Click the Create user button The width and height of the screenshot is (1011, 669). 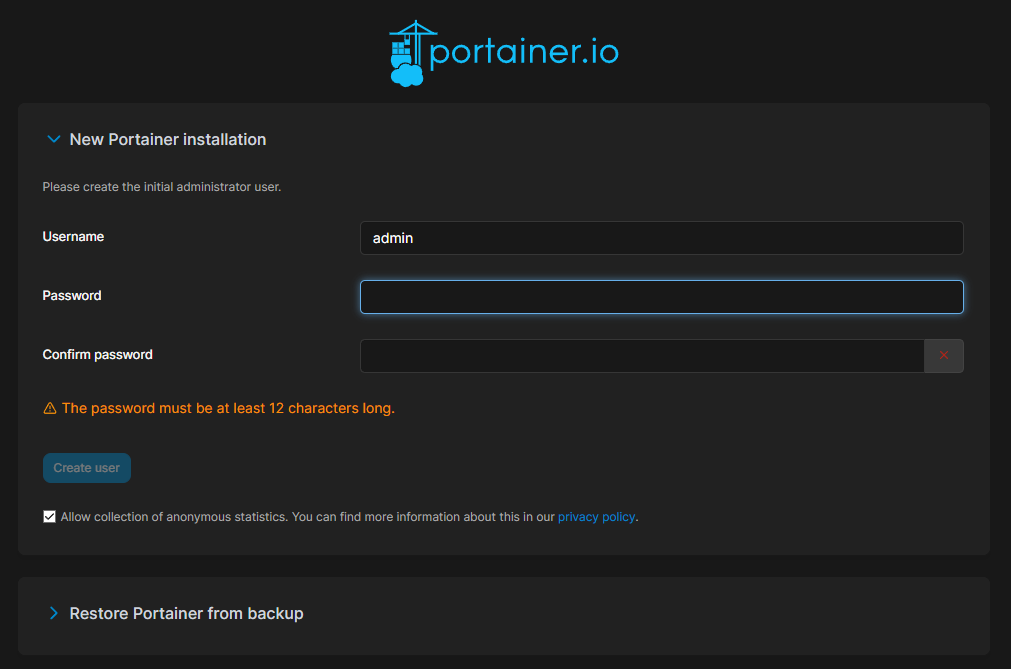coord(86,467)
